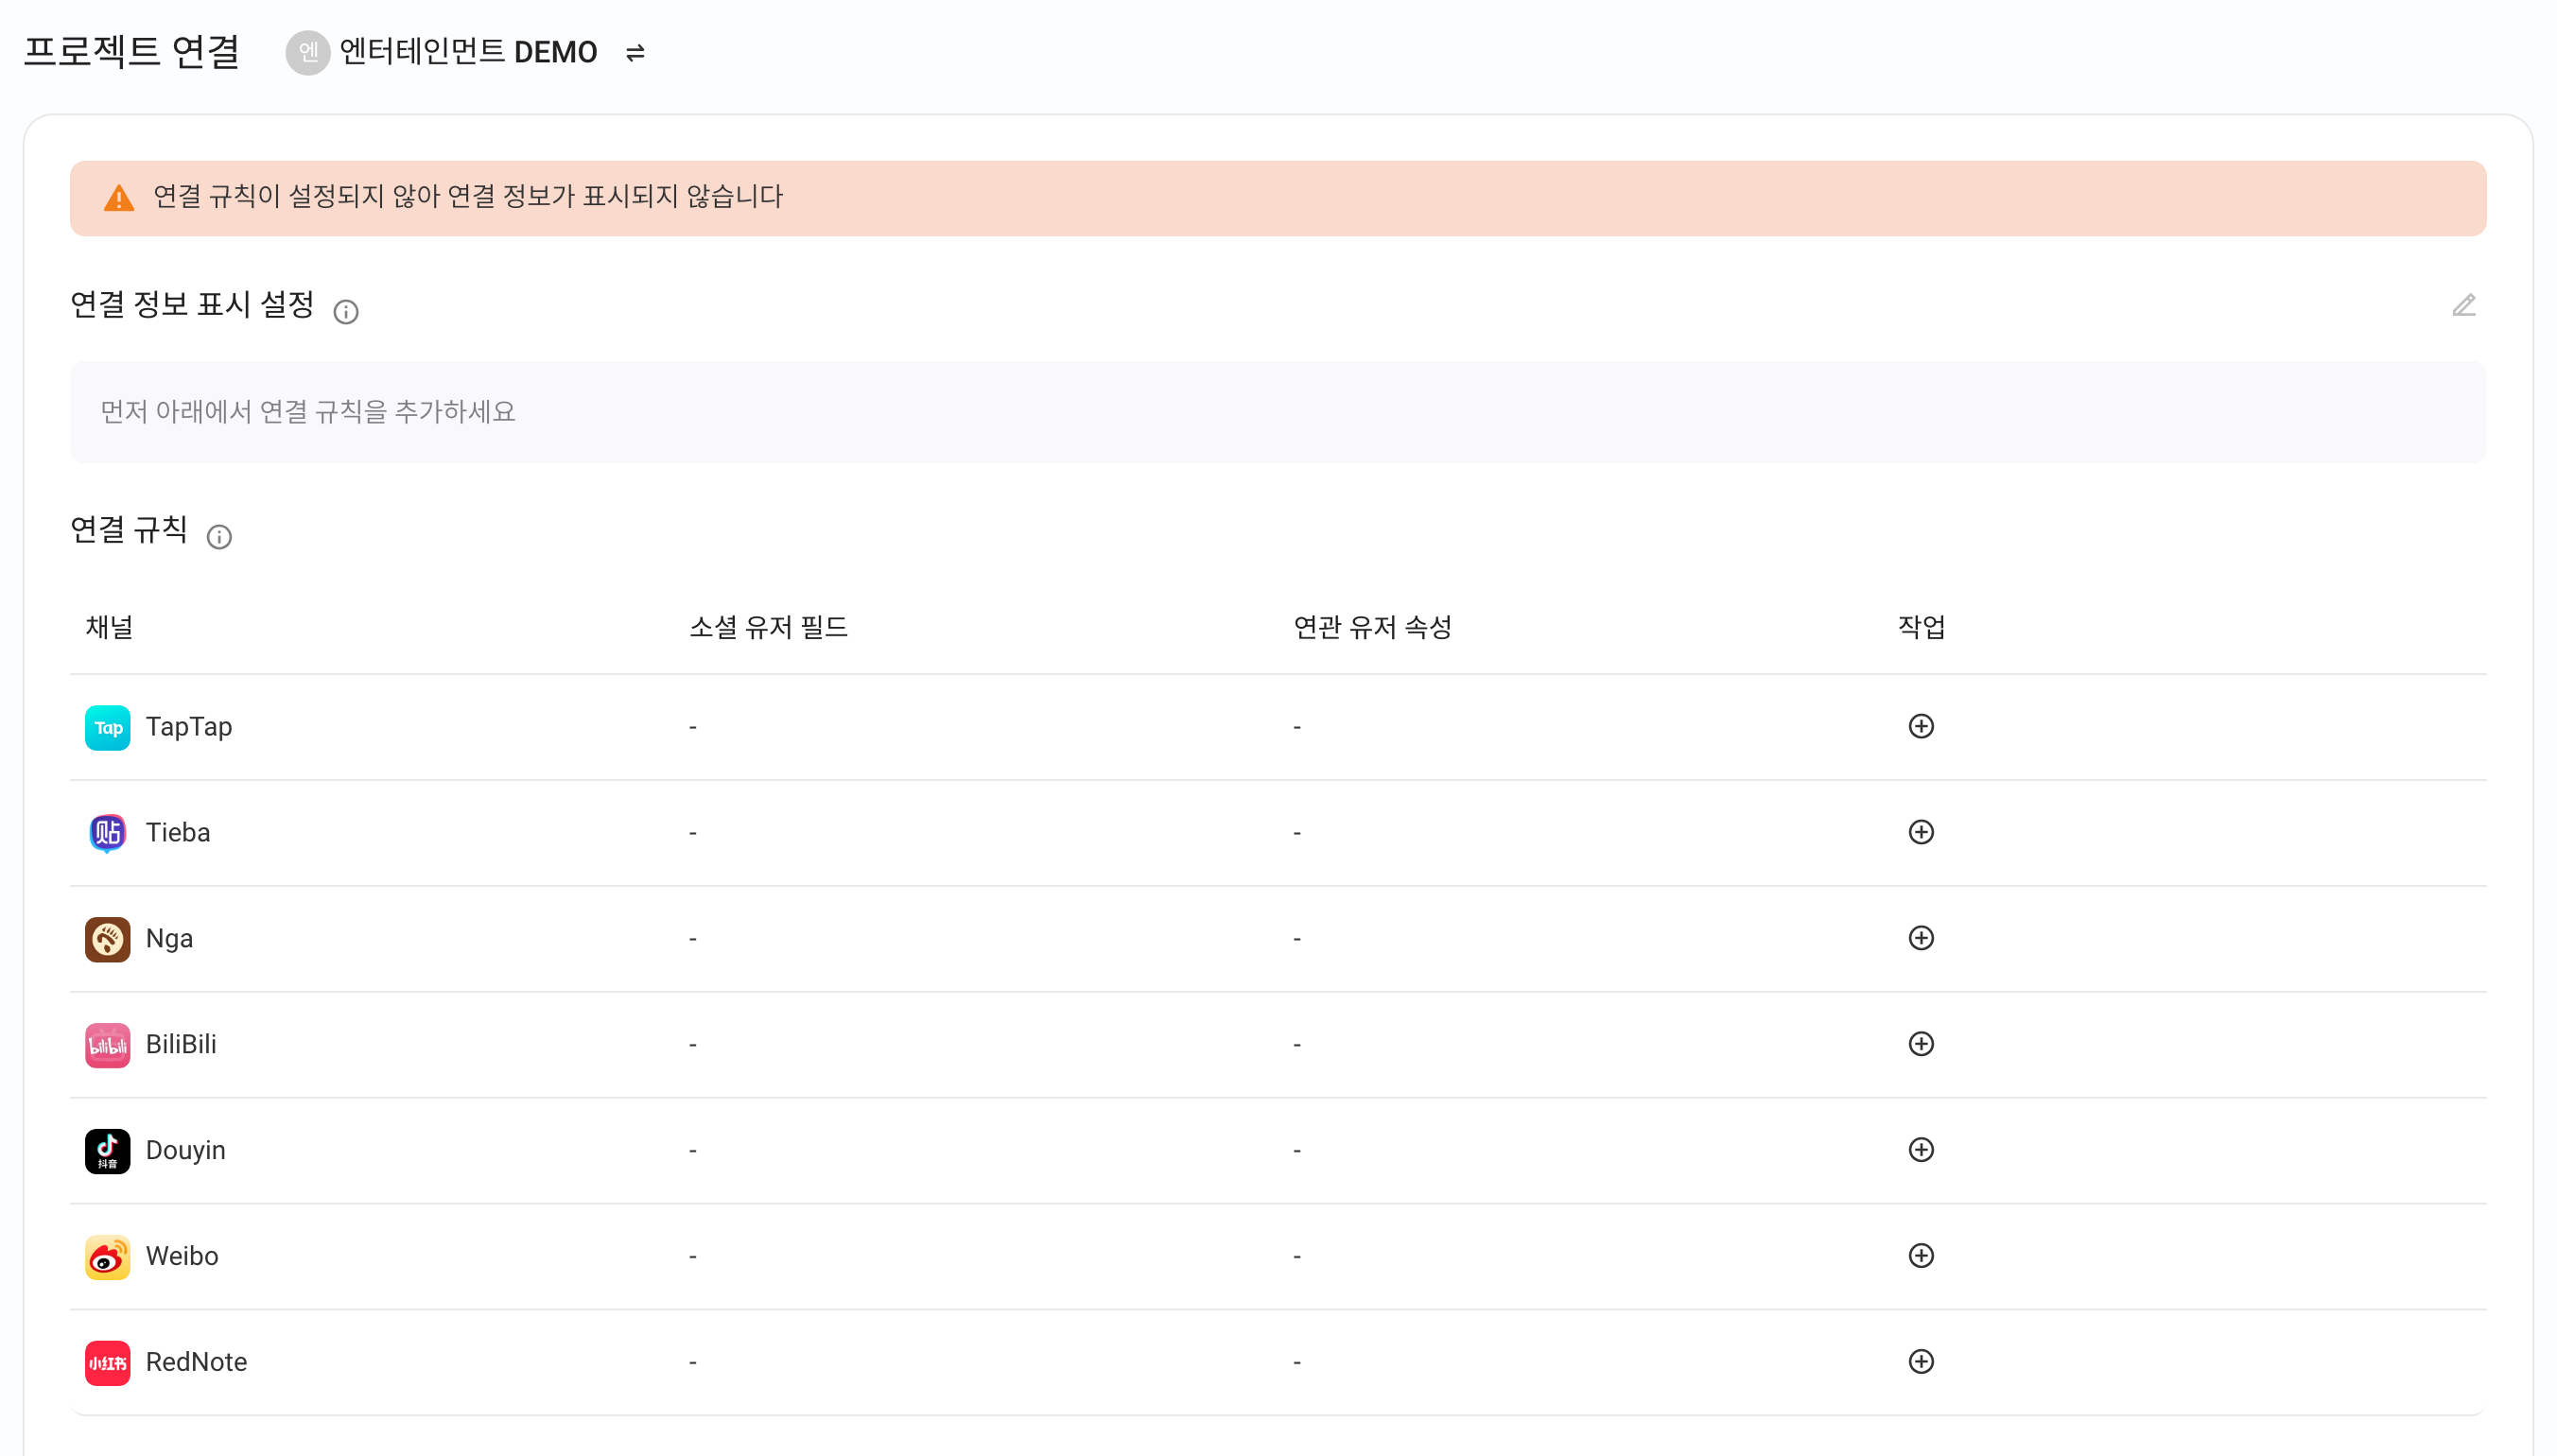Screen dimensions: 2557x1456
Task: Select the Douyin channel name
Action: point(186,1151)
